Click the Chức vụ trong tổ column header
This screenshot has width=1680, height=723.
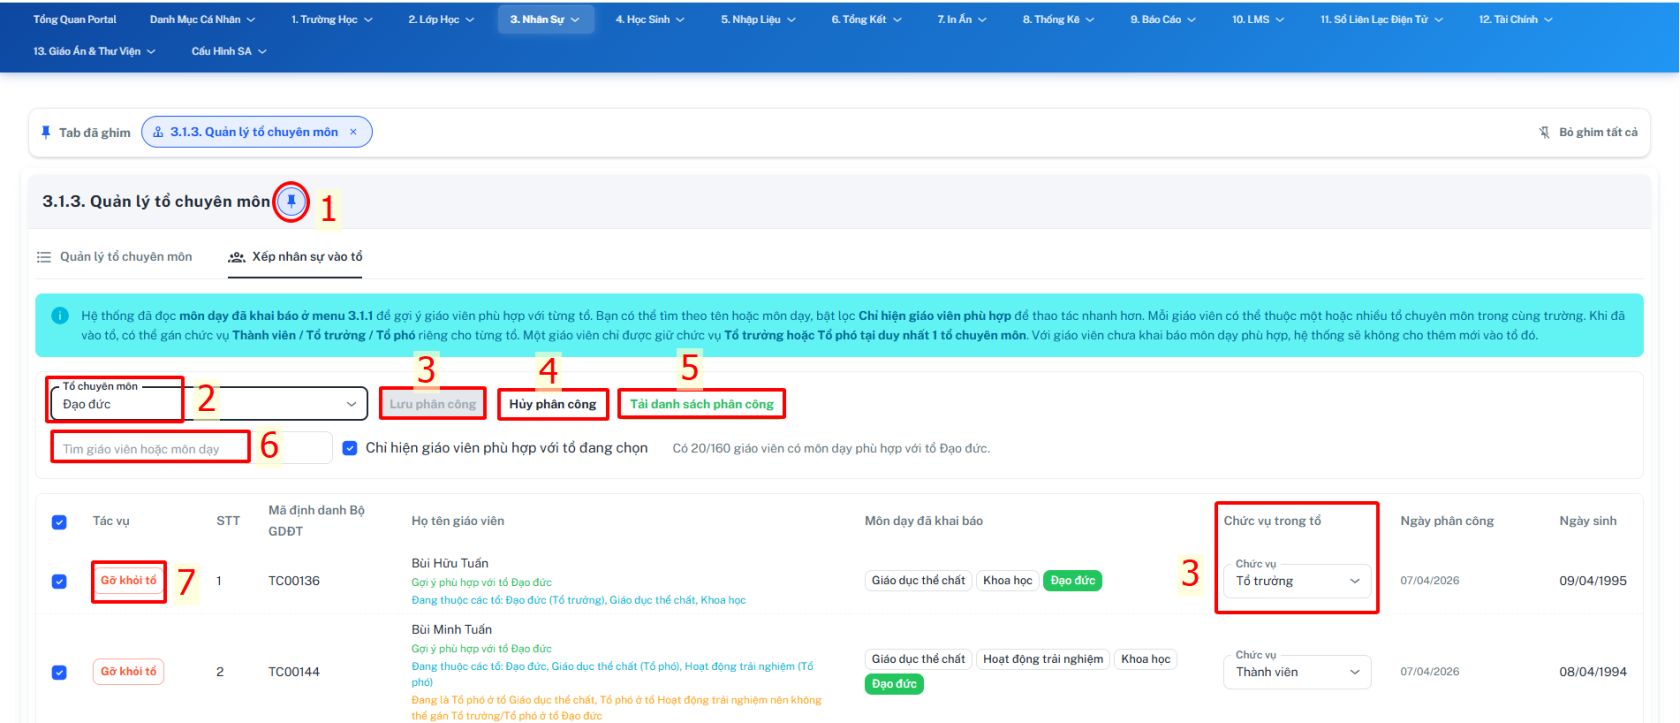click(x=1272, y=521)
